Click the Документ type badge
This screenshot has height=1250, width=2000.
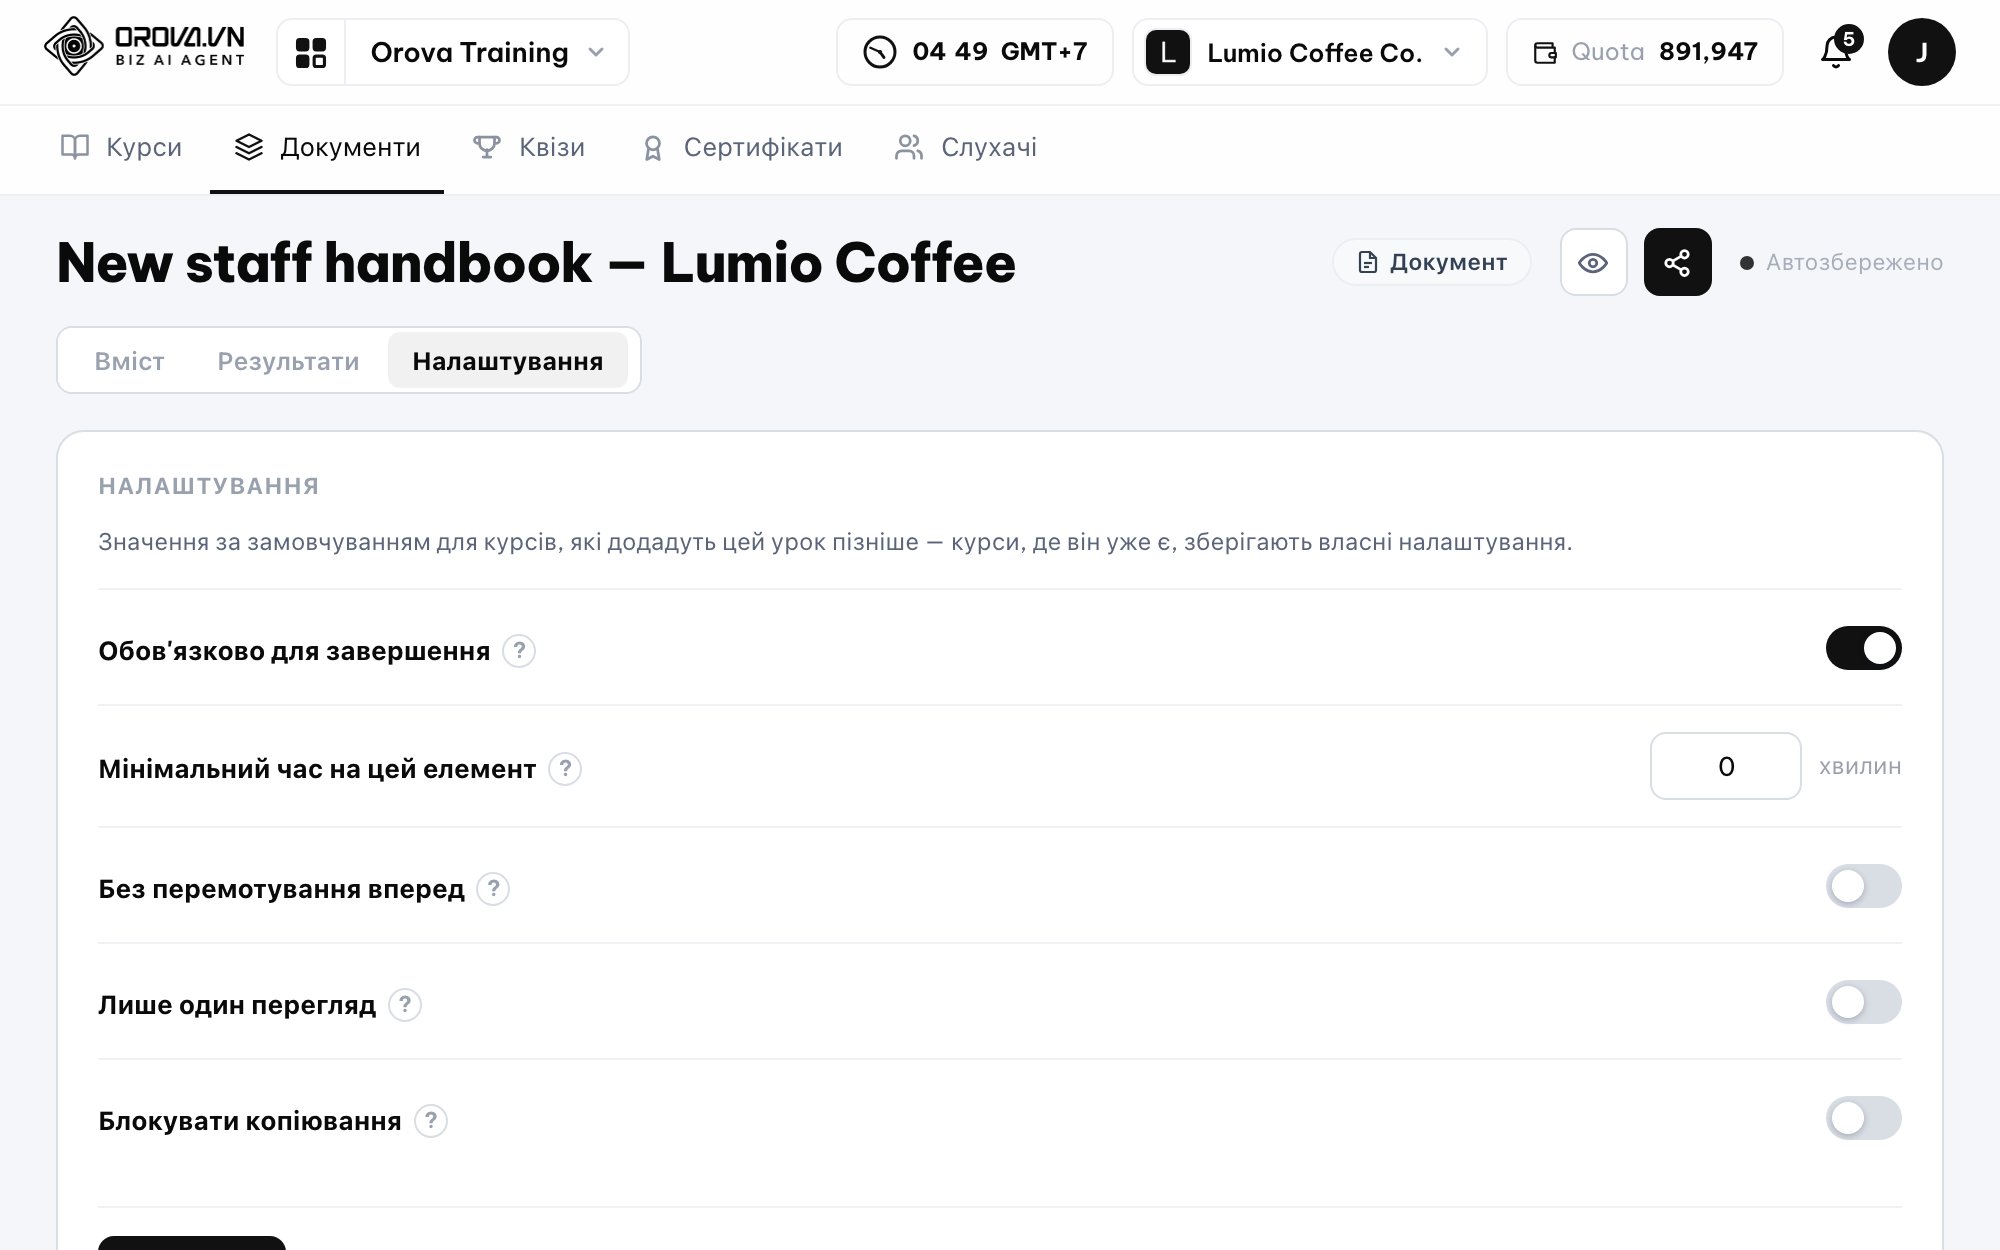tap(1431, 262)
